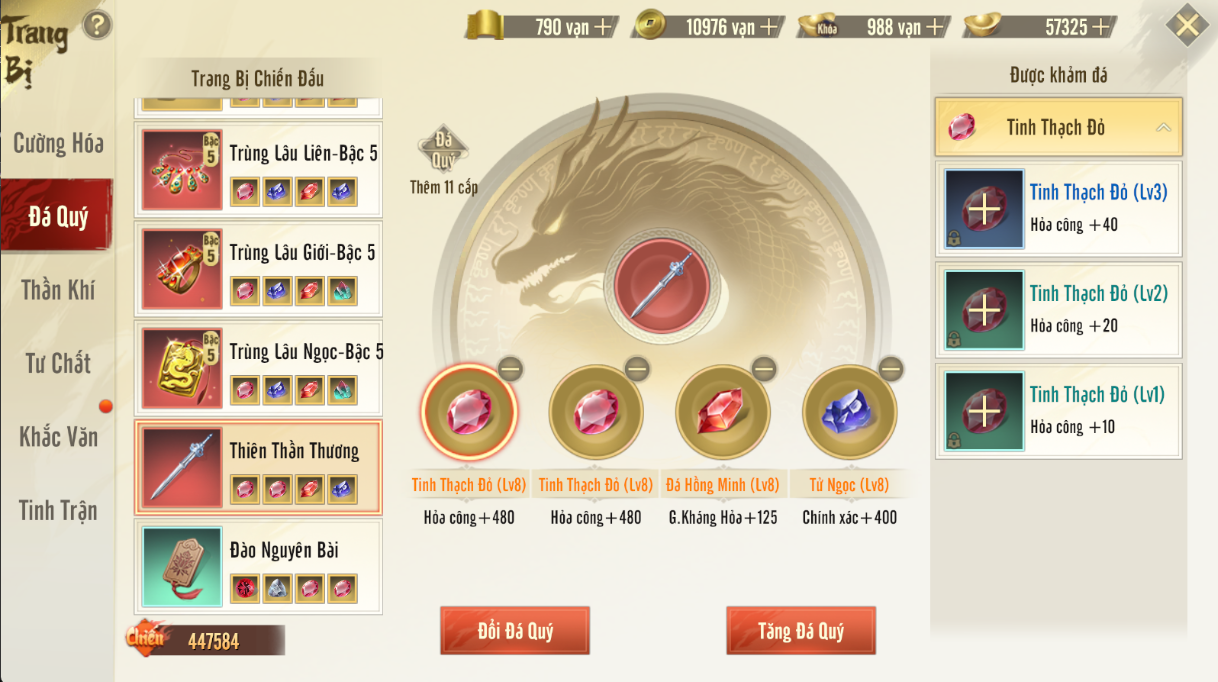Select the Tử Ngọc blue gem slot
Viewport: 1218px width, 682px height.
point(849,412)
